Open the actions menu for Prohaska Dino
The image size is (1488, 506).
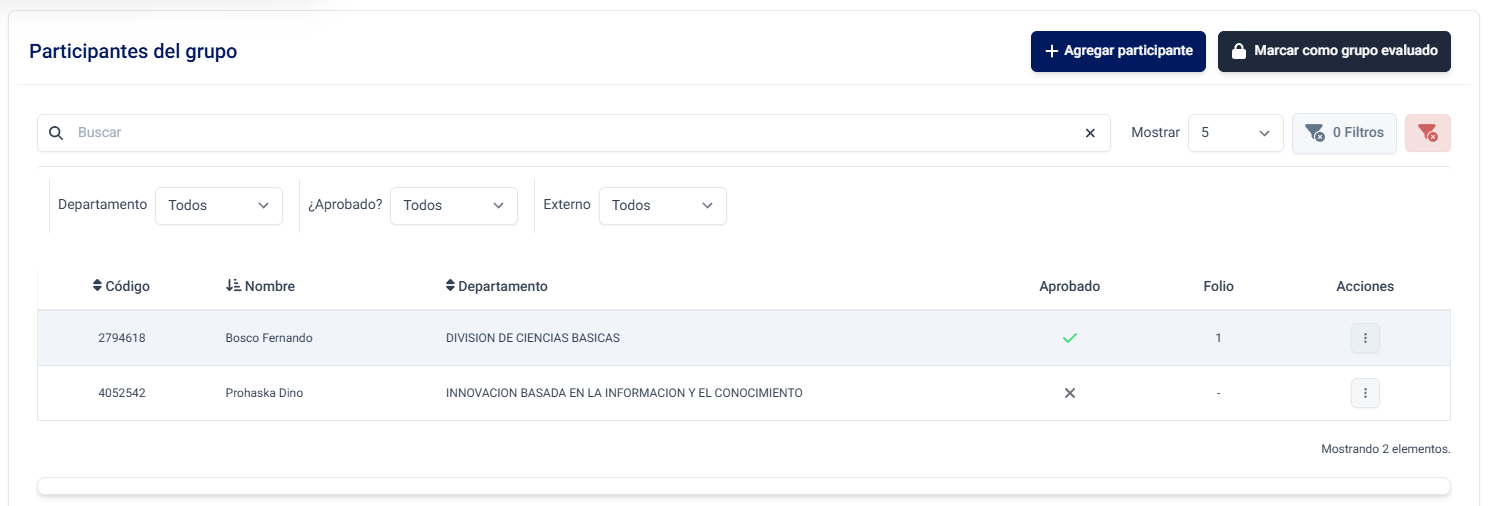tap(1365, 393)
